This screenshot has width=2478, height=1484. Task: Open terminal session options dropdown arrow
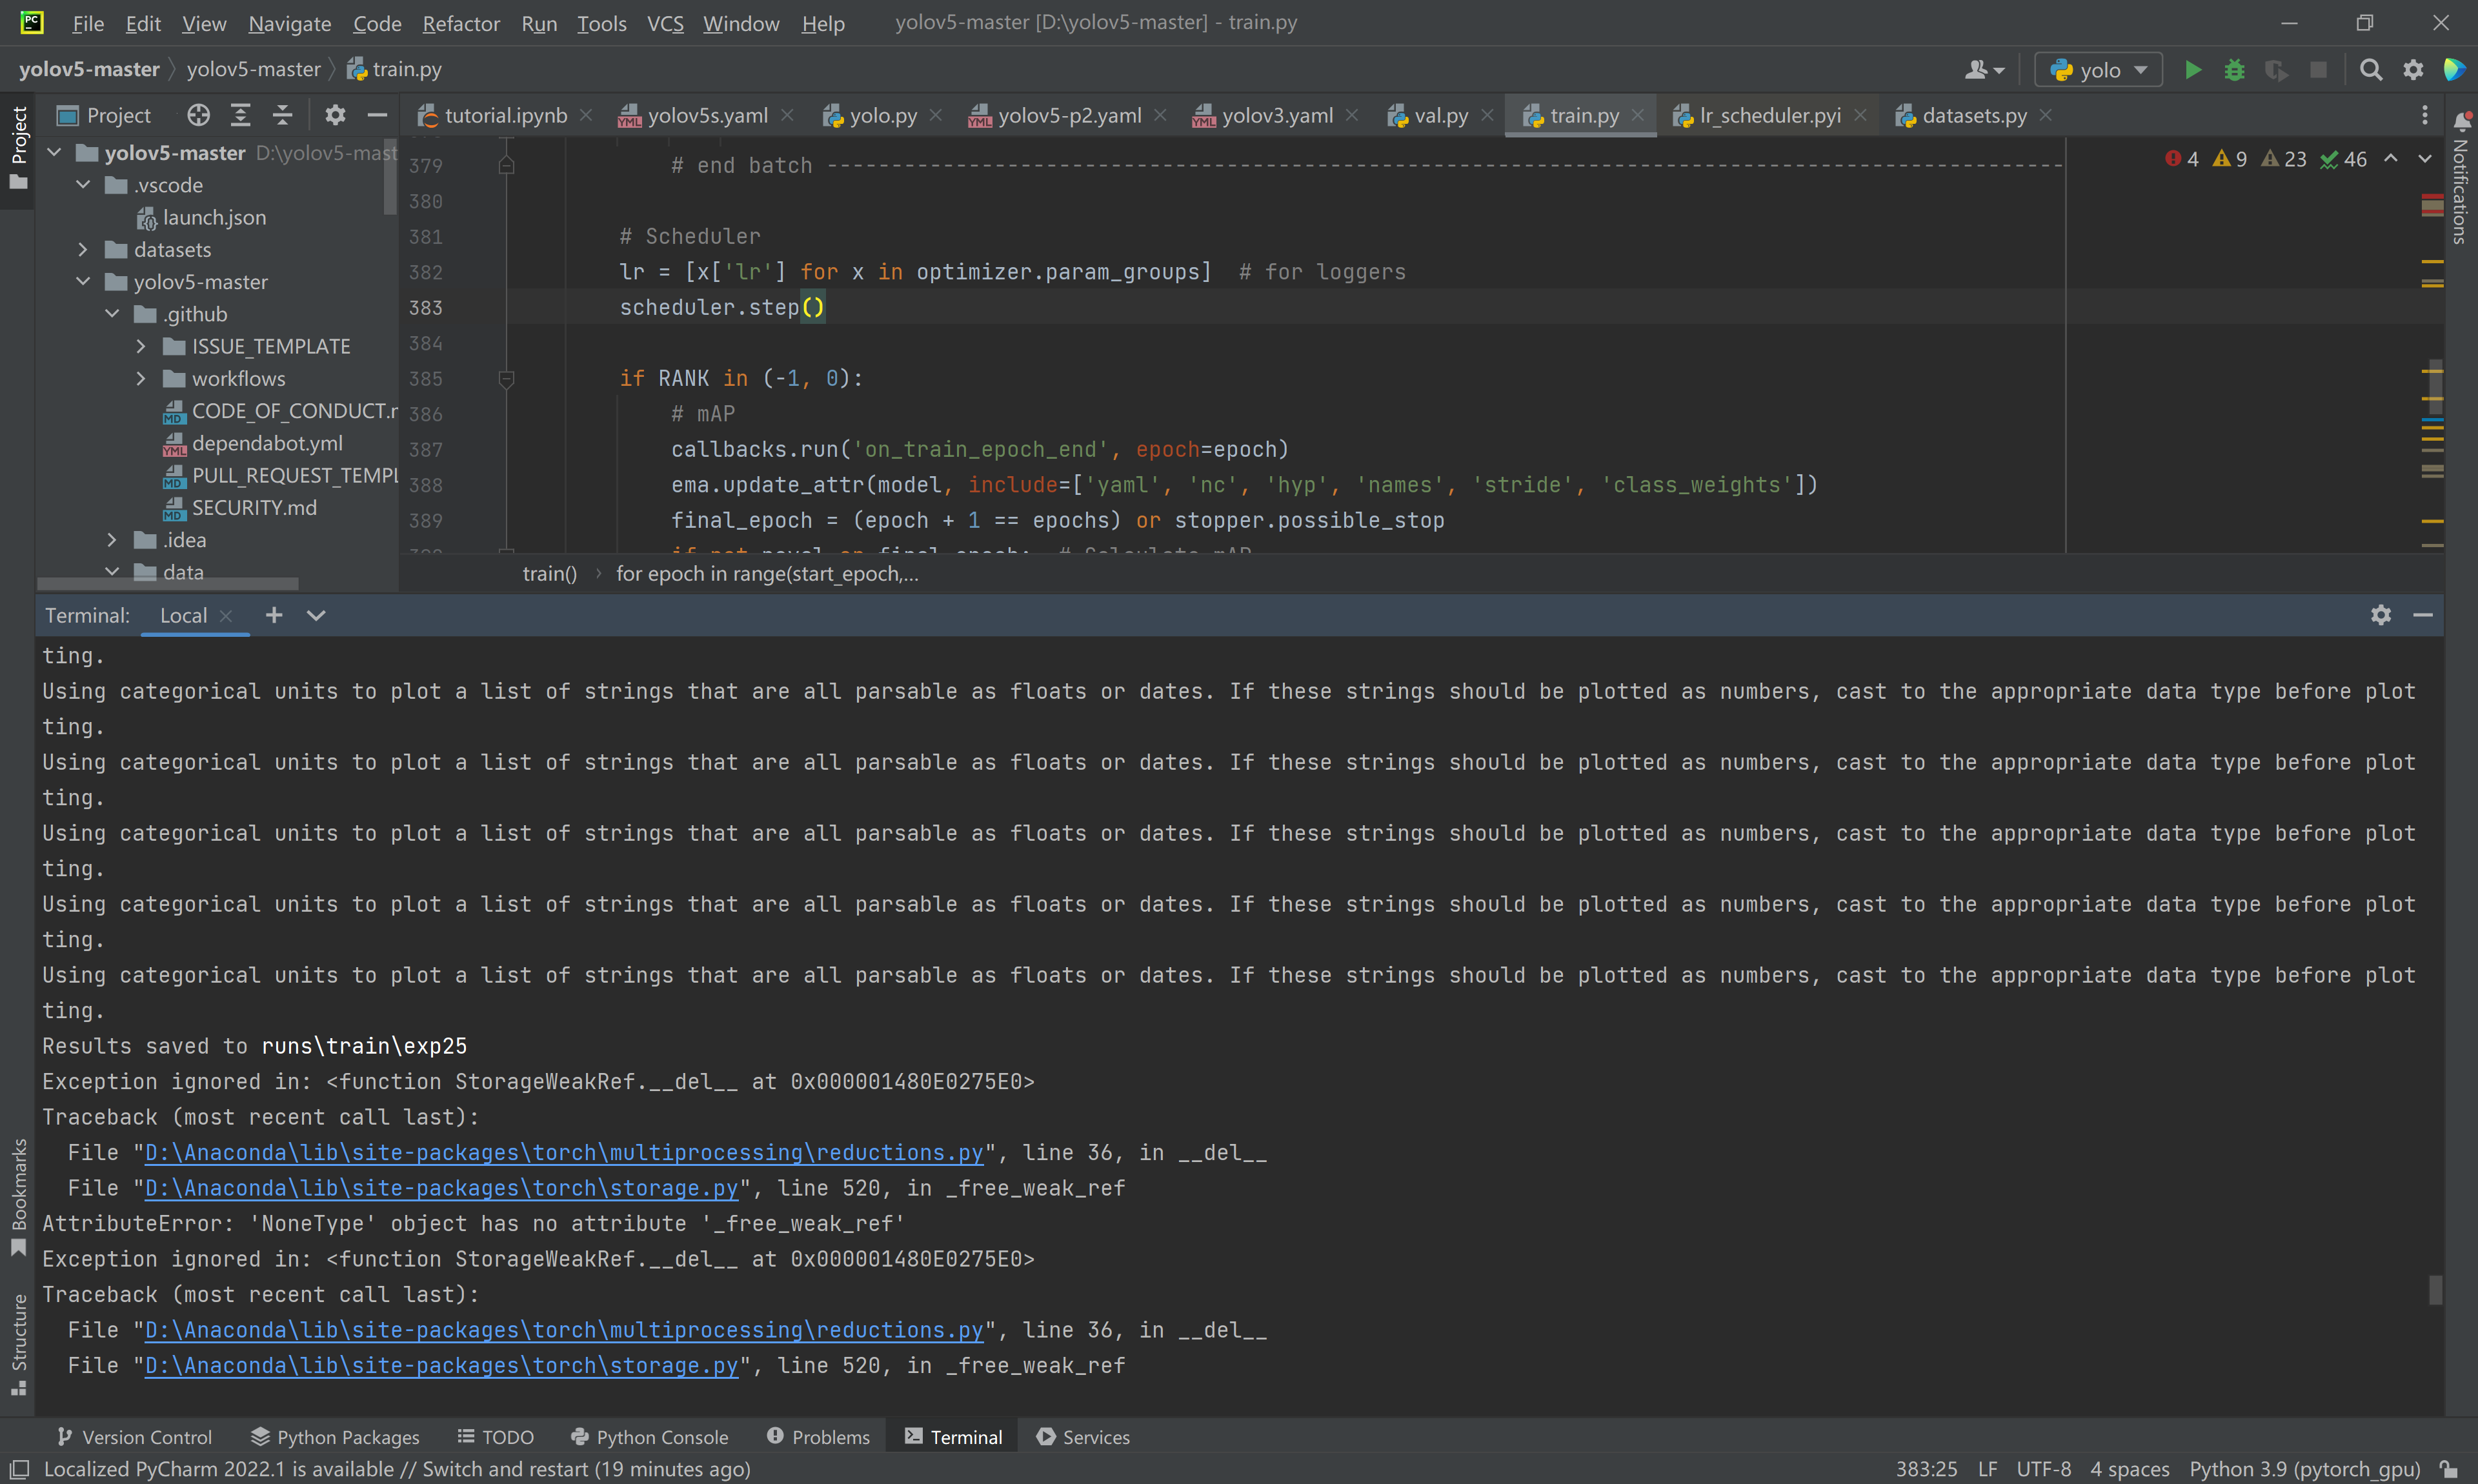pos(316,615)
